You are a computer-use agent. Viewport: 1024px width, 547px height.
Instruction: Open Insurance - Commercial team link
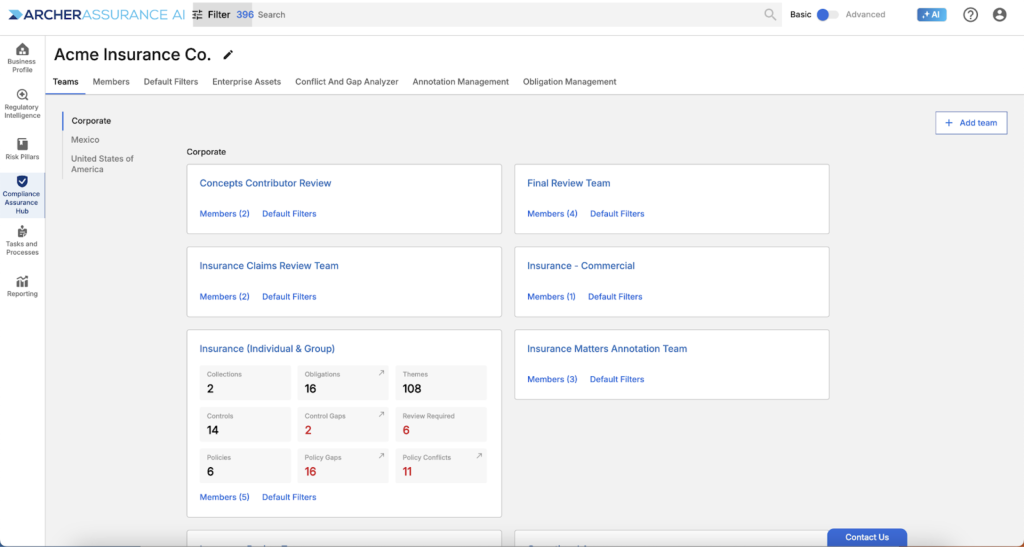click(581, 266)
